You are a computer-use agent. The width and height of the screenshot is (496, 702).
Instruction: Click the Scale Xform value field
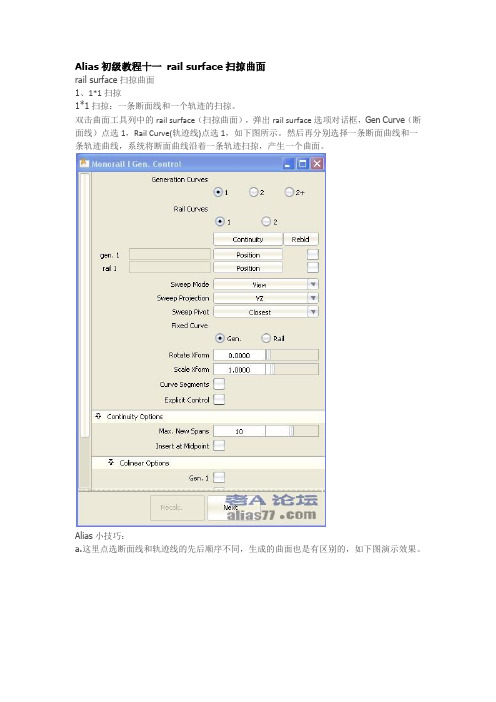[239, 369]
